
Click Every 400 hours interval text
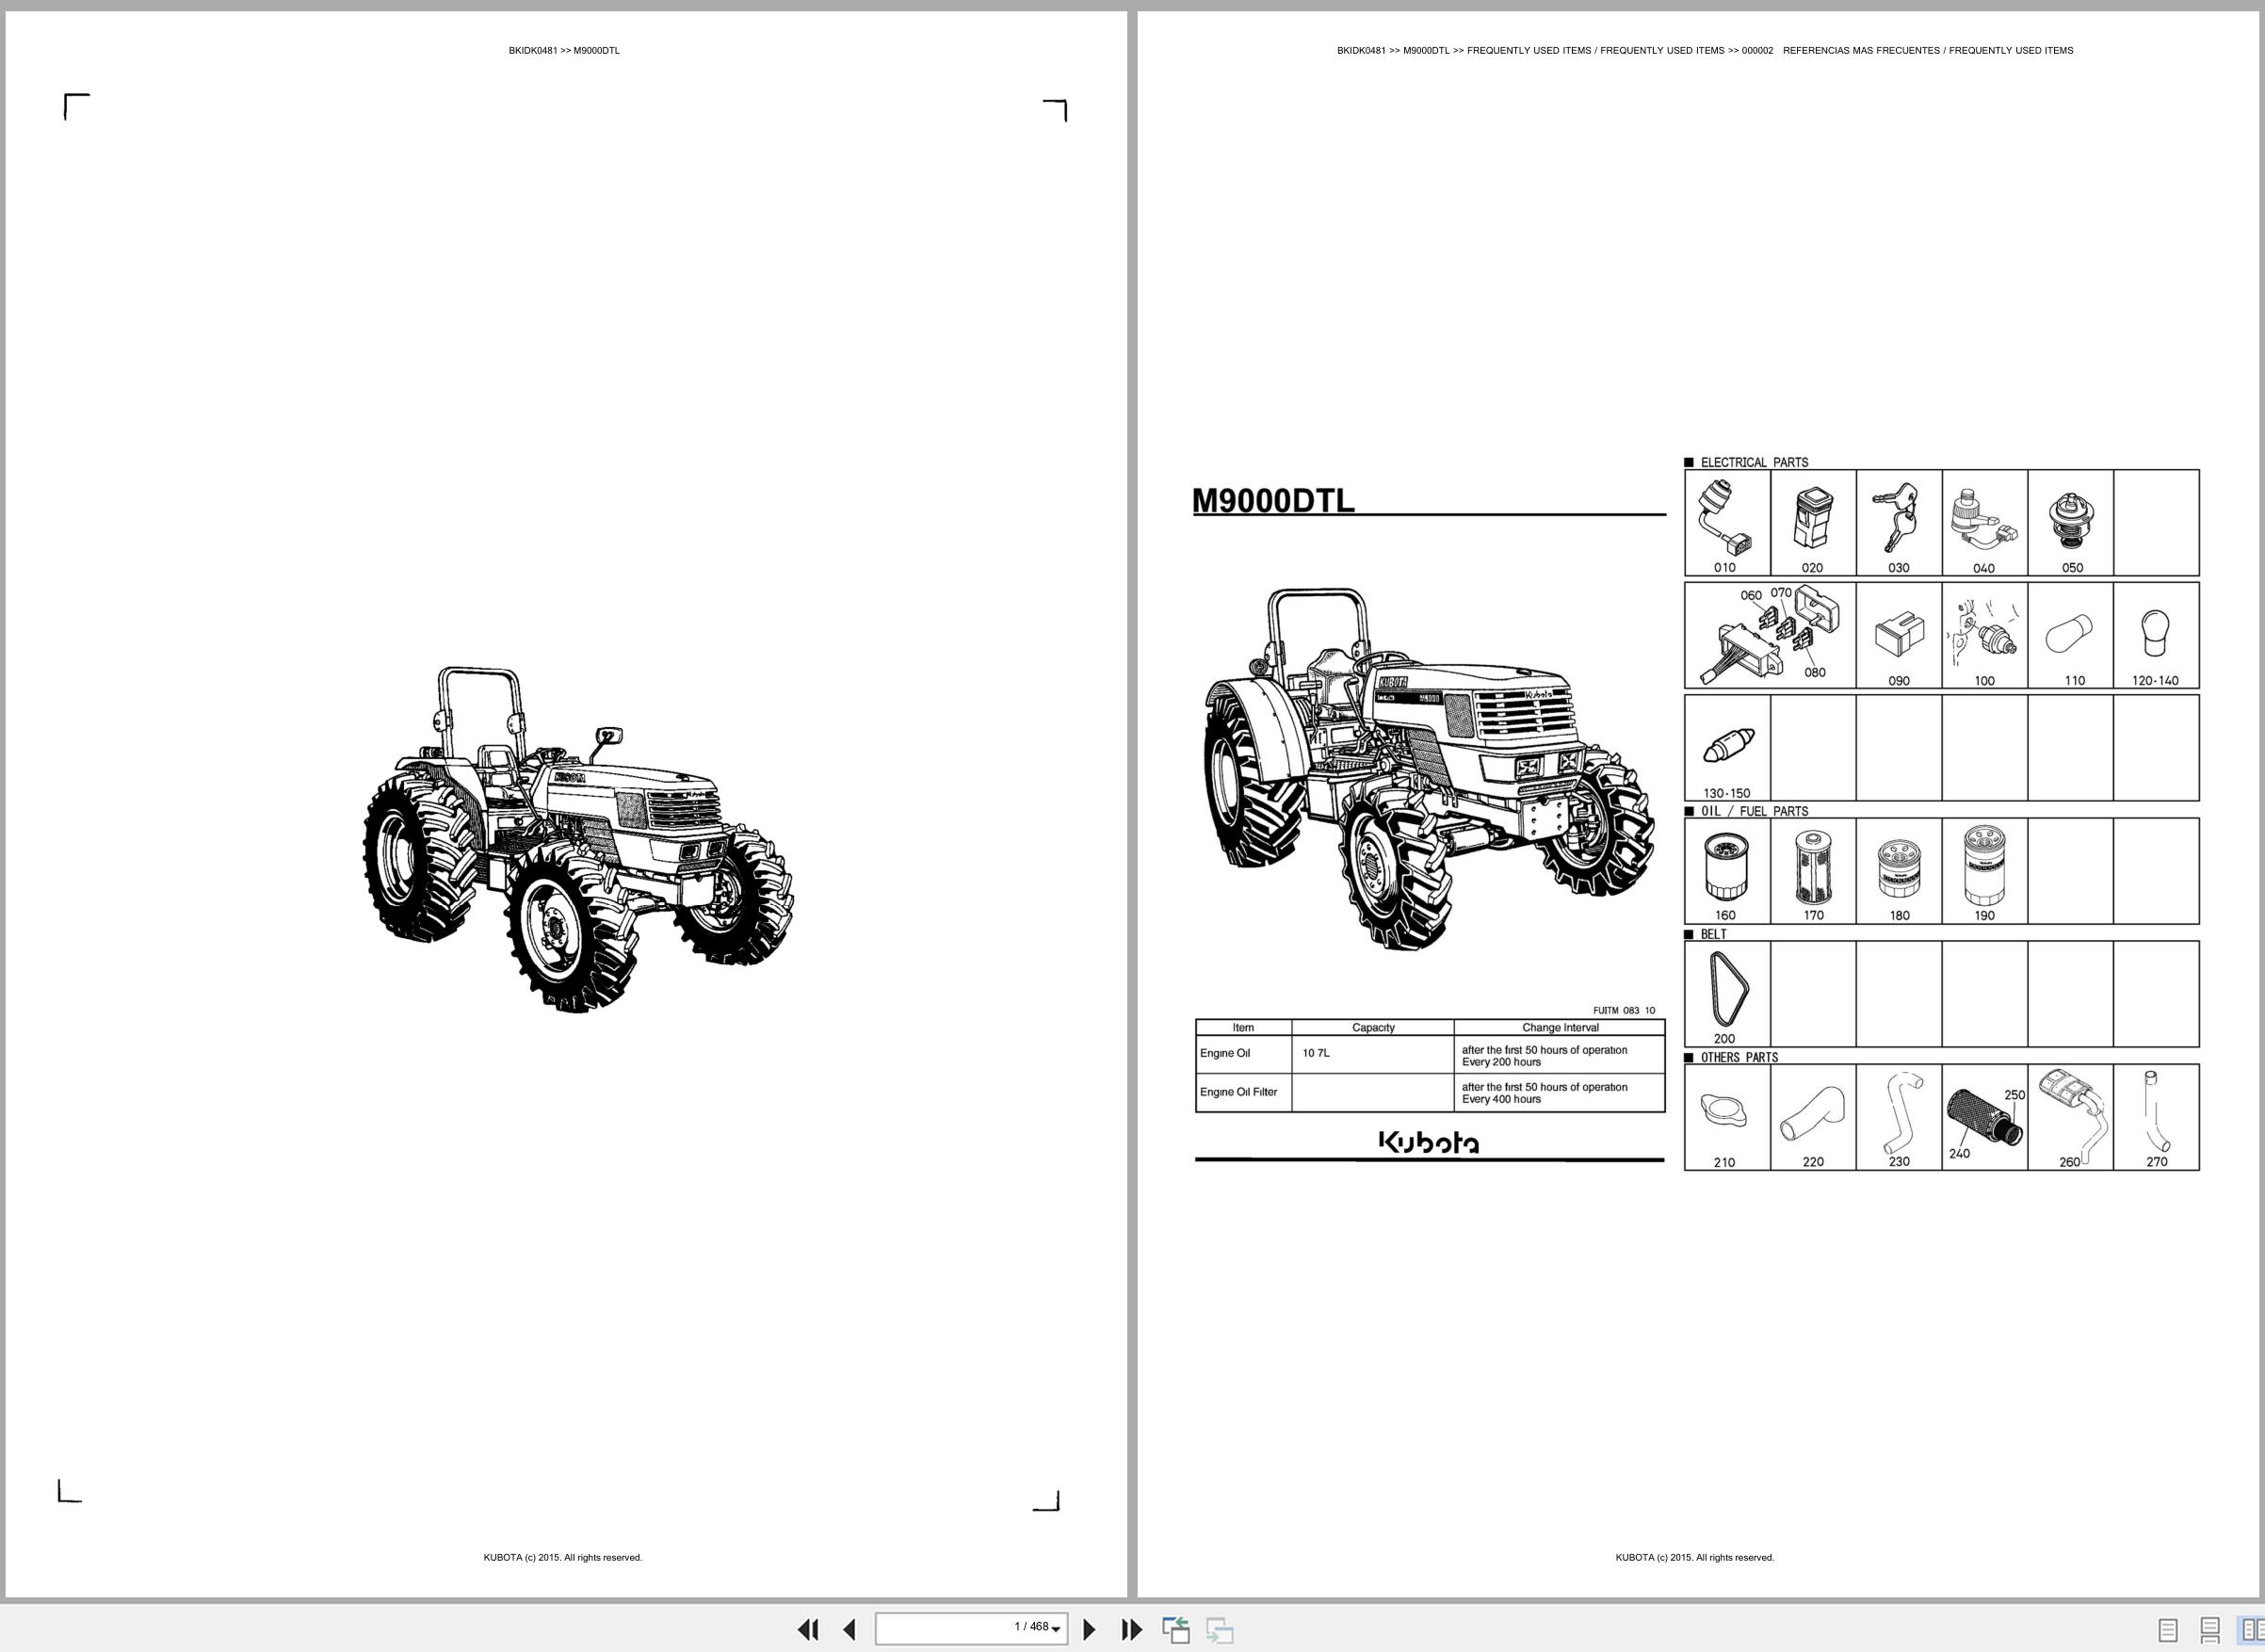coord(1501,1099)
